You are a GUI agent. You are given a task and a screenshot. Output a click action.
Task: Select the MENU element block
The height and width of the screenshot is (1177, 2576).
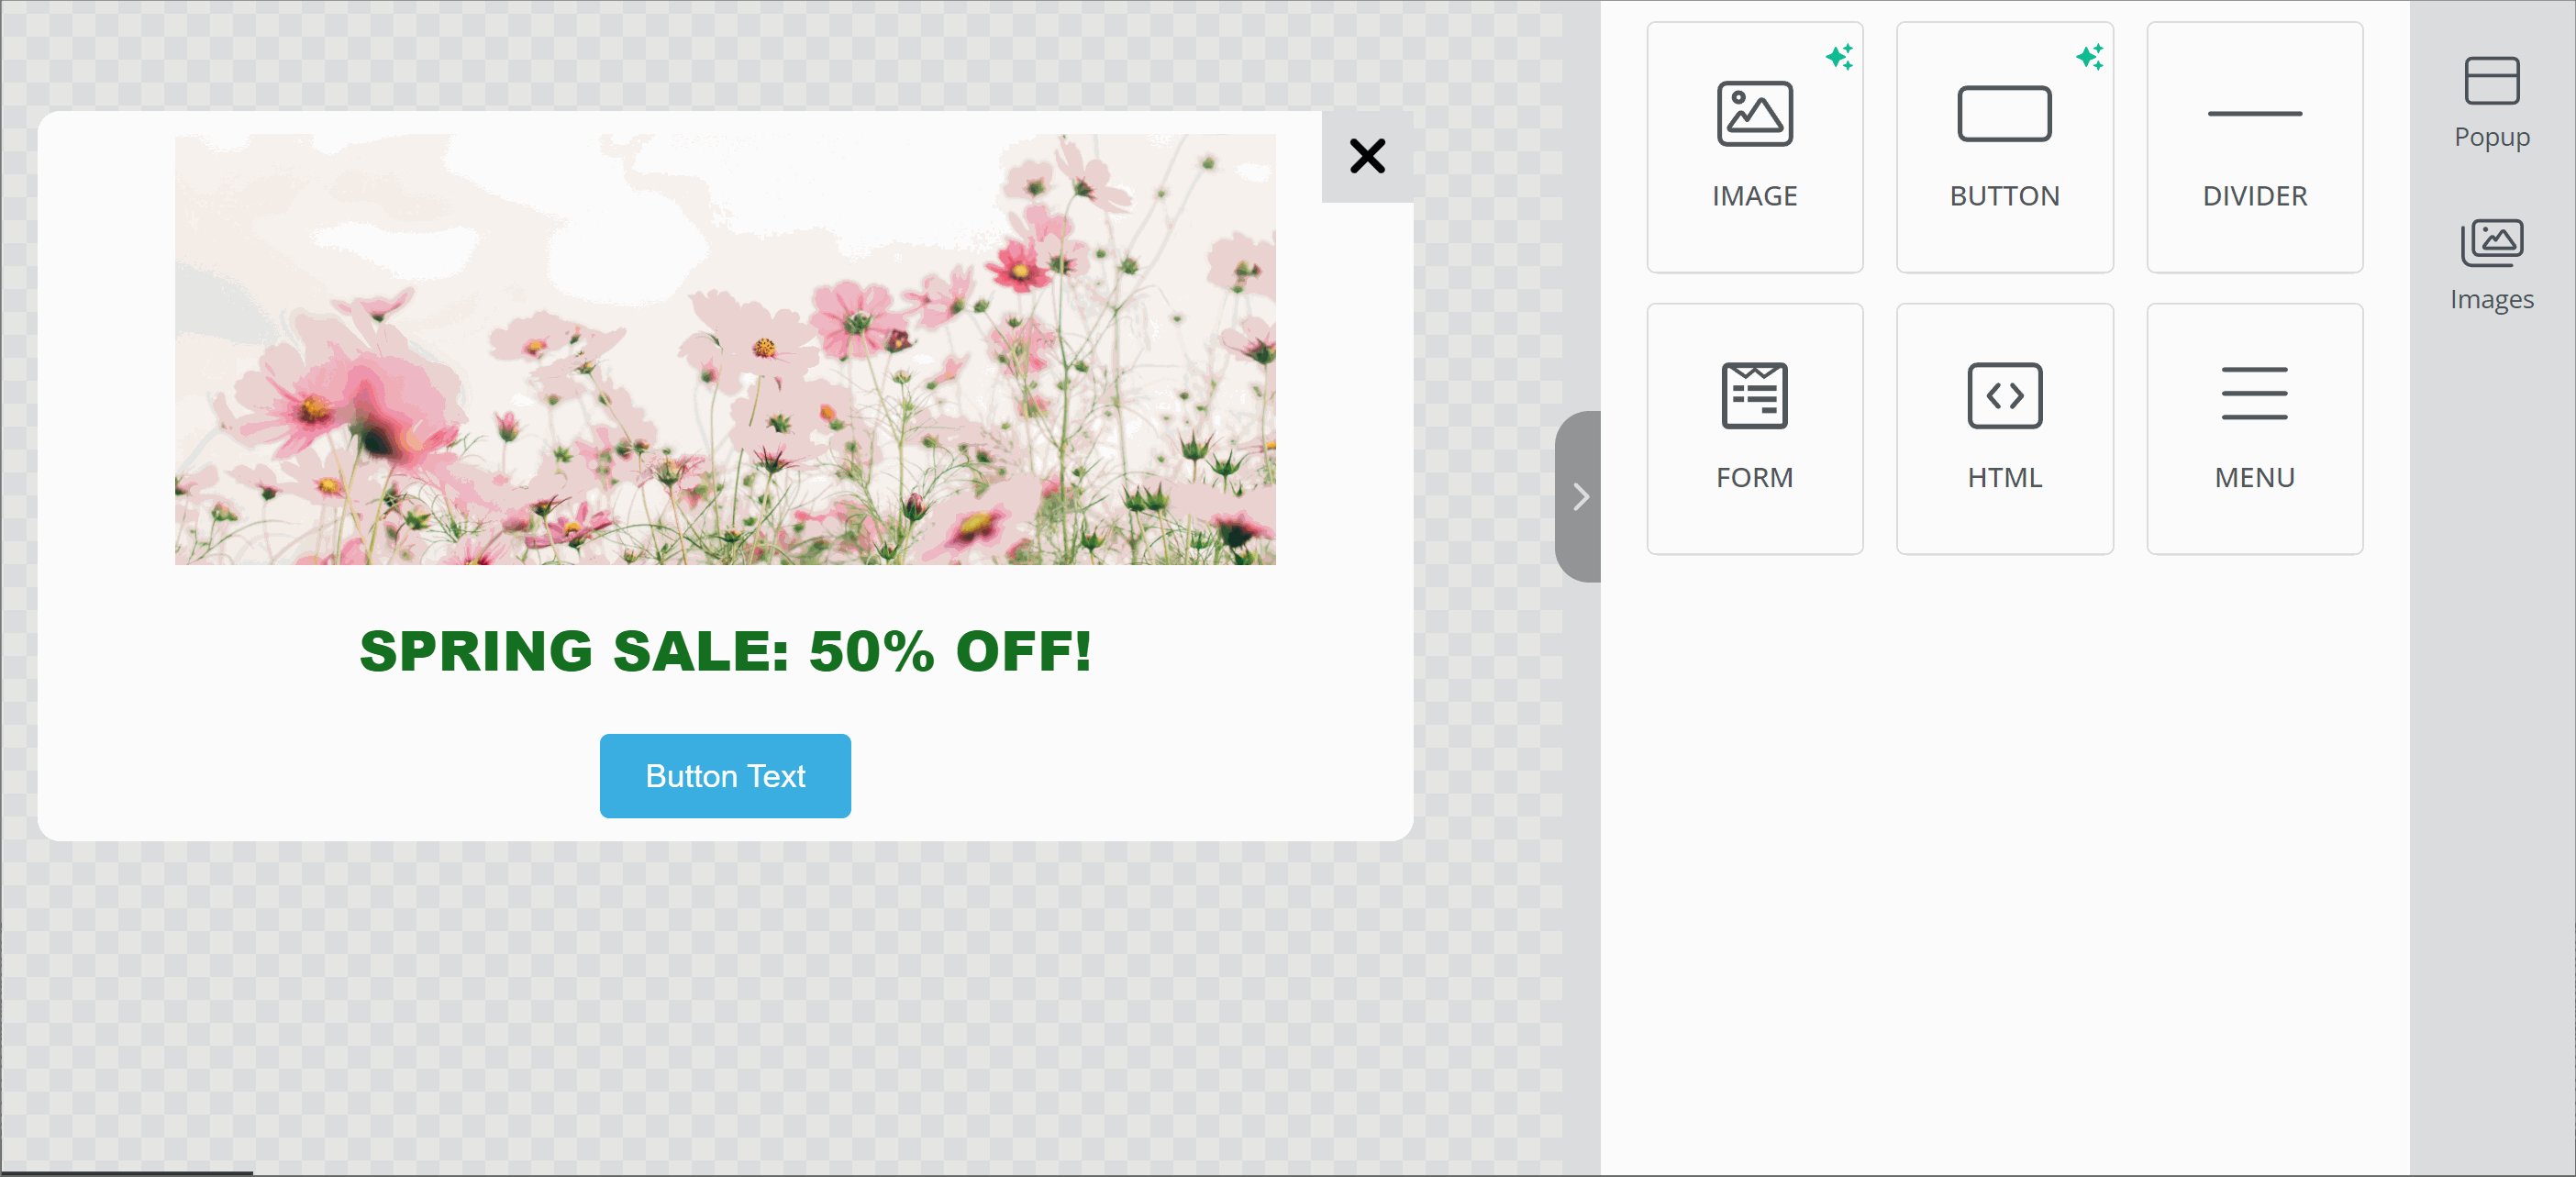click(x=2254, y=428)
